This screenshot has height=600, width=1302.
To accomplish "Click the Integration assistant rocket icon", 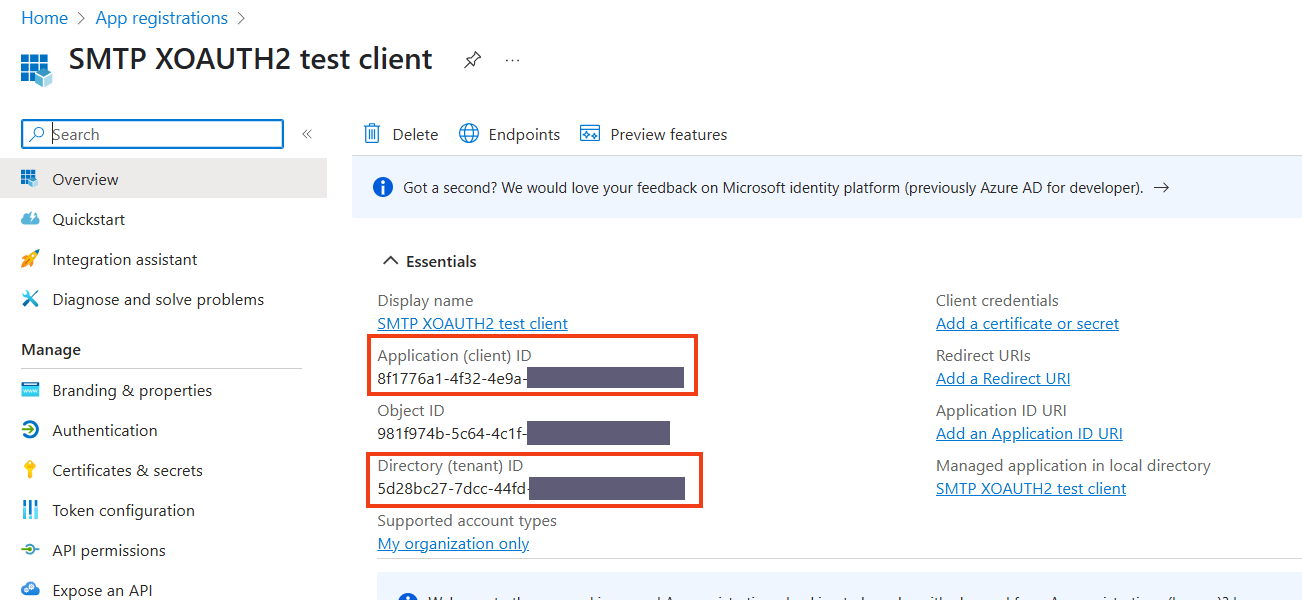I will (30, 259).
